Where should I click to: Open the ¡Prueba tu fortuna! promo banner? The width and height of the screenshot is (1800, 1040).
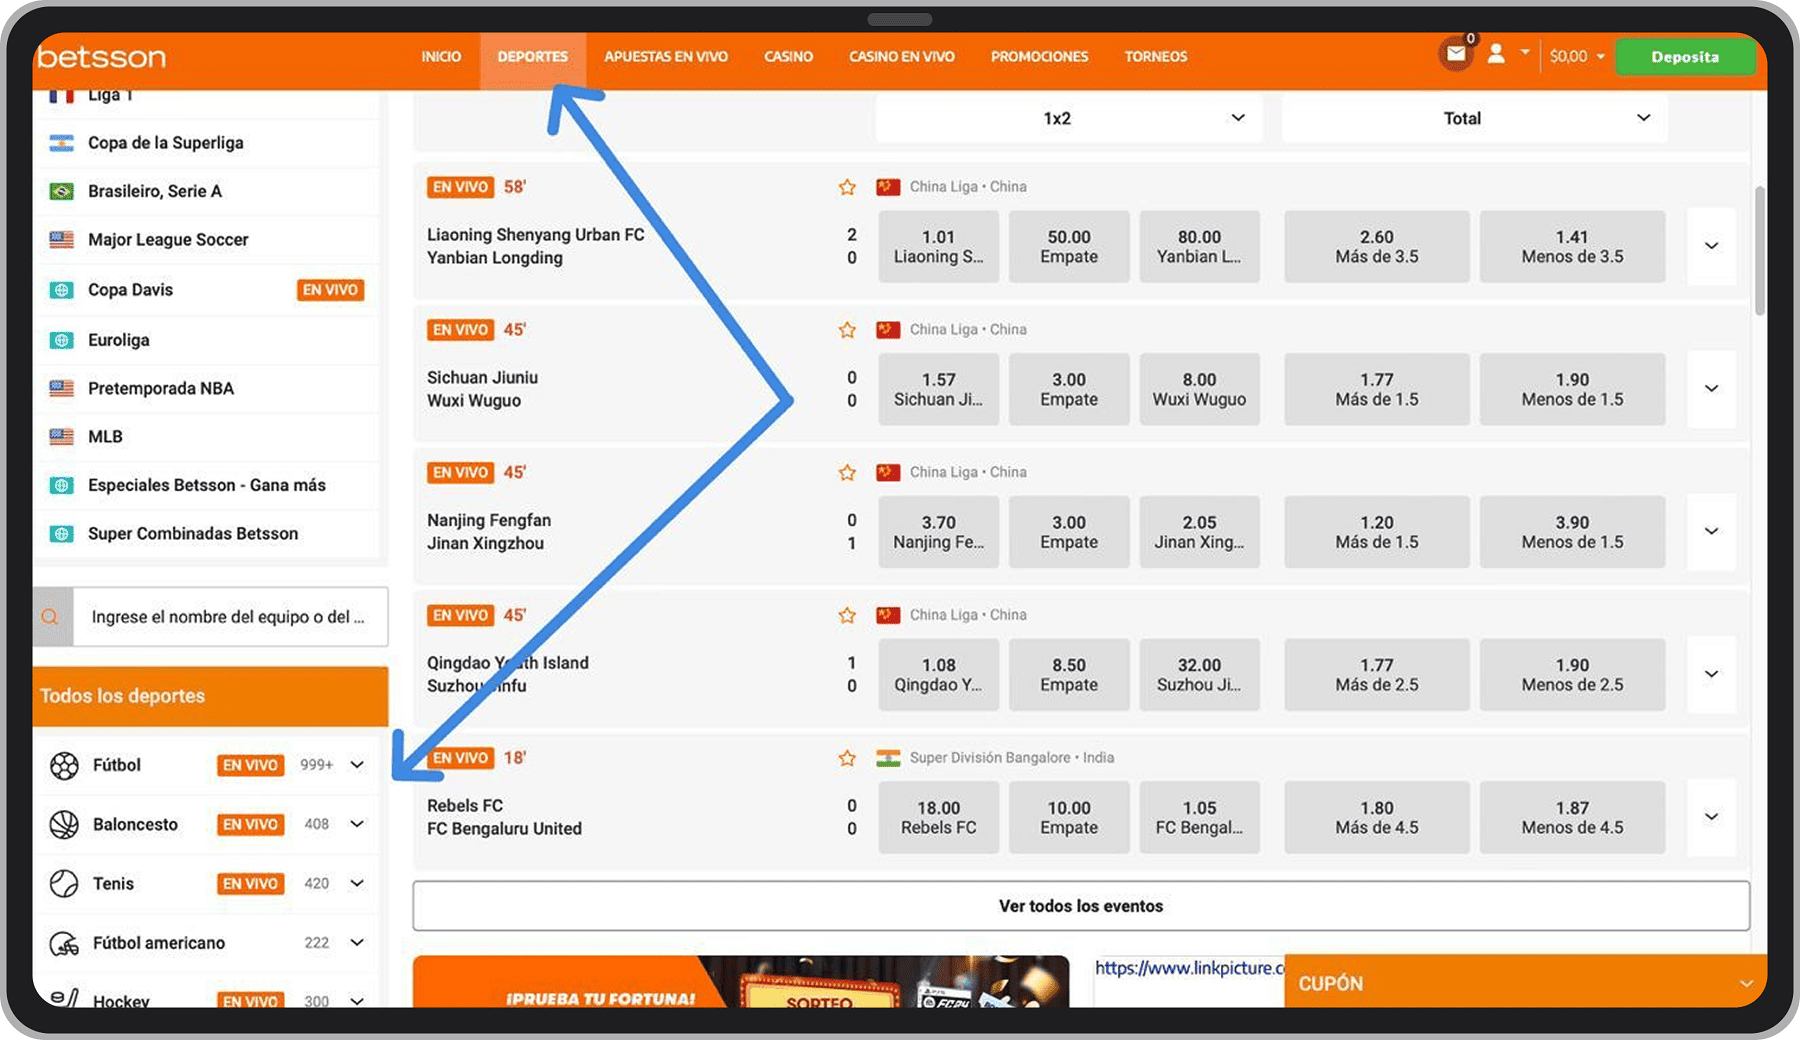(x=741, y=982)
